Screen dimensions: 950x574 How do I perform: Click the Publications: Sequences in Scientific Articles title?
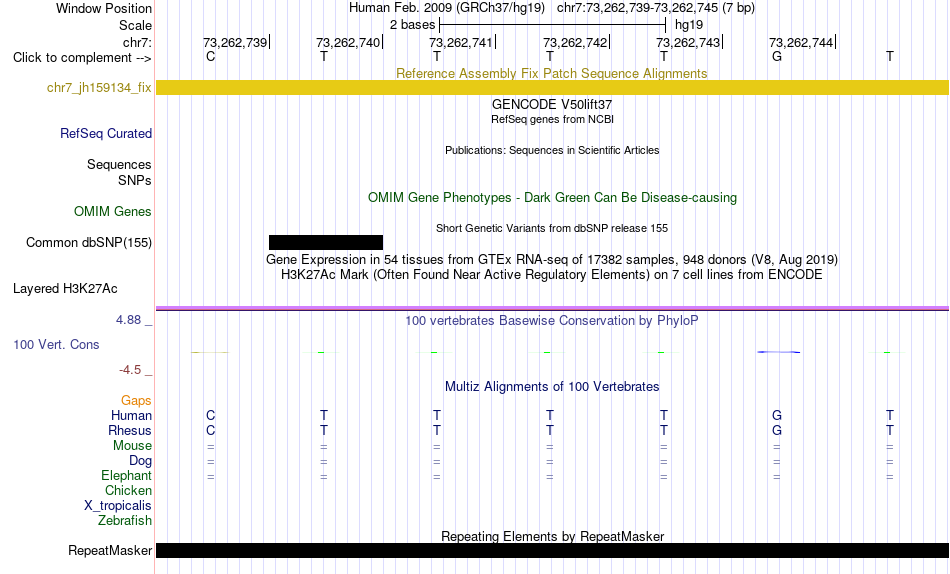pos(552,150)
